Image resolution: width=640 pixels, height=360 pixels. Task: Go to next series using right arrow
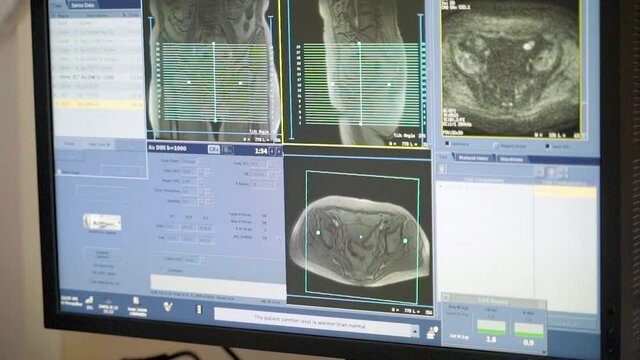point(279,152)
